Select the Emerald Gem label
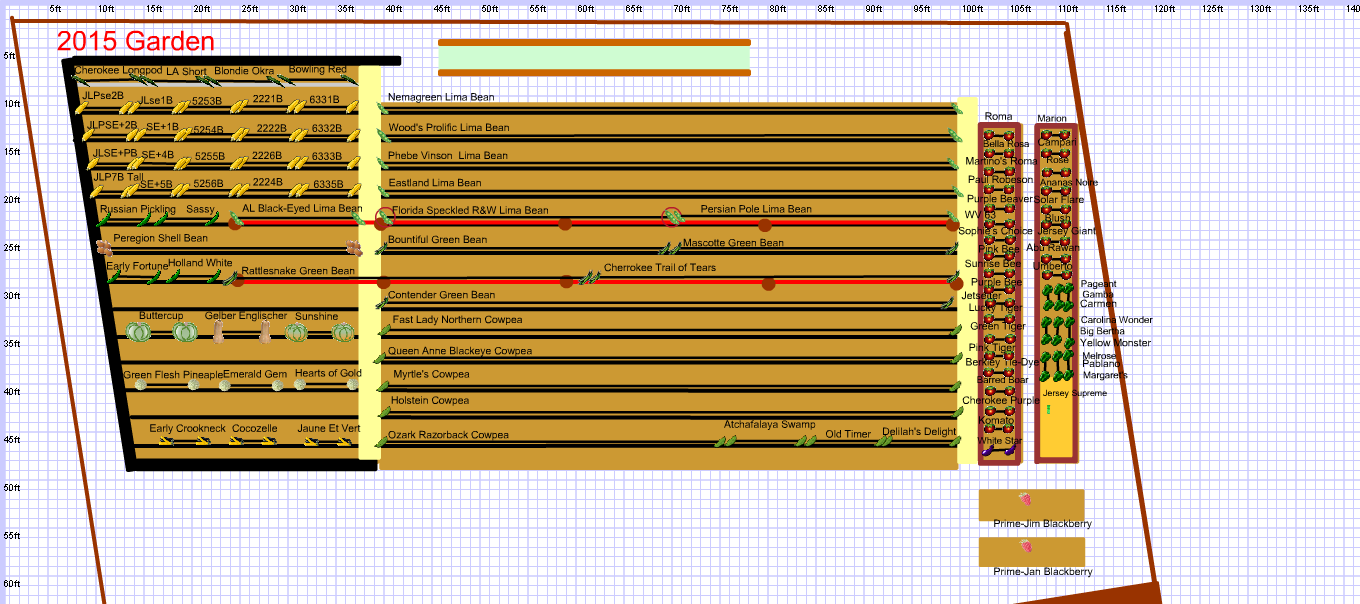 pyautogui.click(x=255, y=374)
